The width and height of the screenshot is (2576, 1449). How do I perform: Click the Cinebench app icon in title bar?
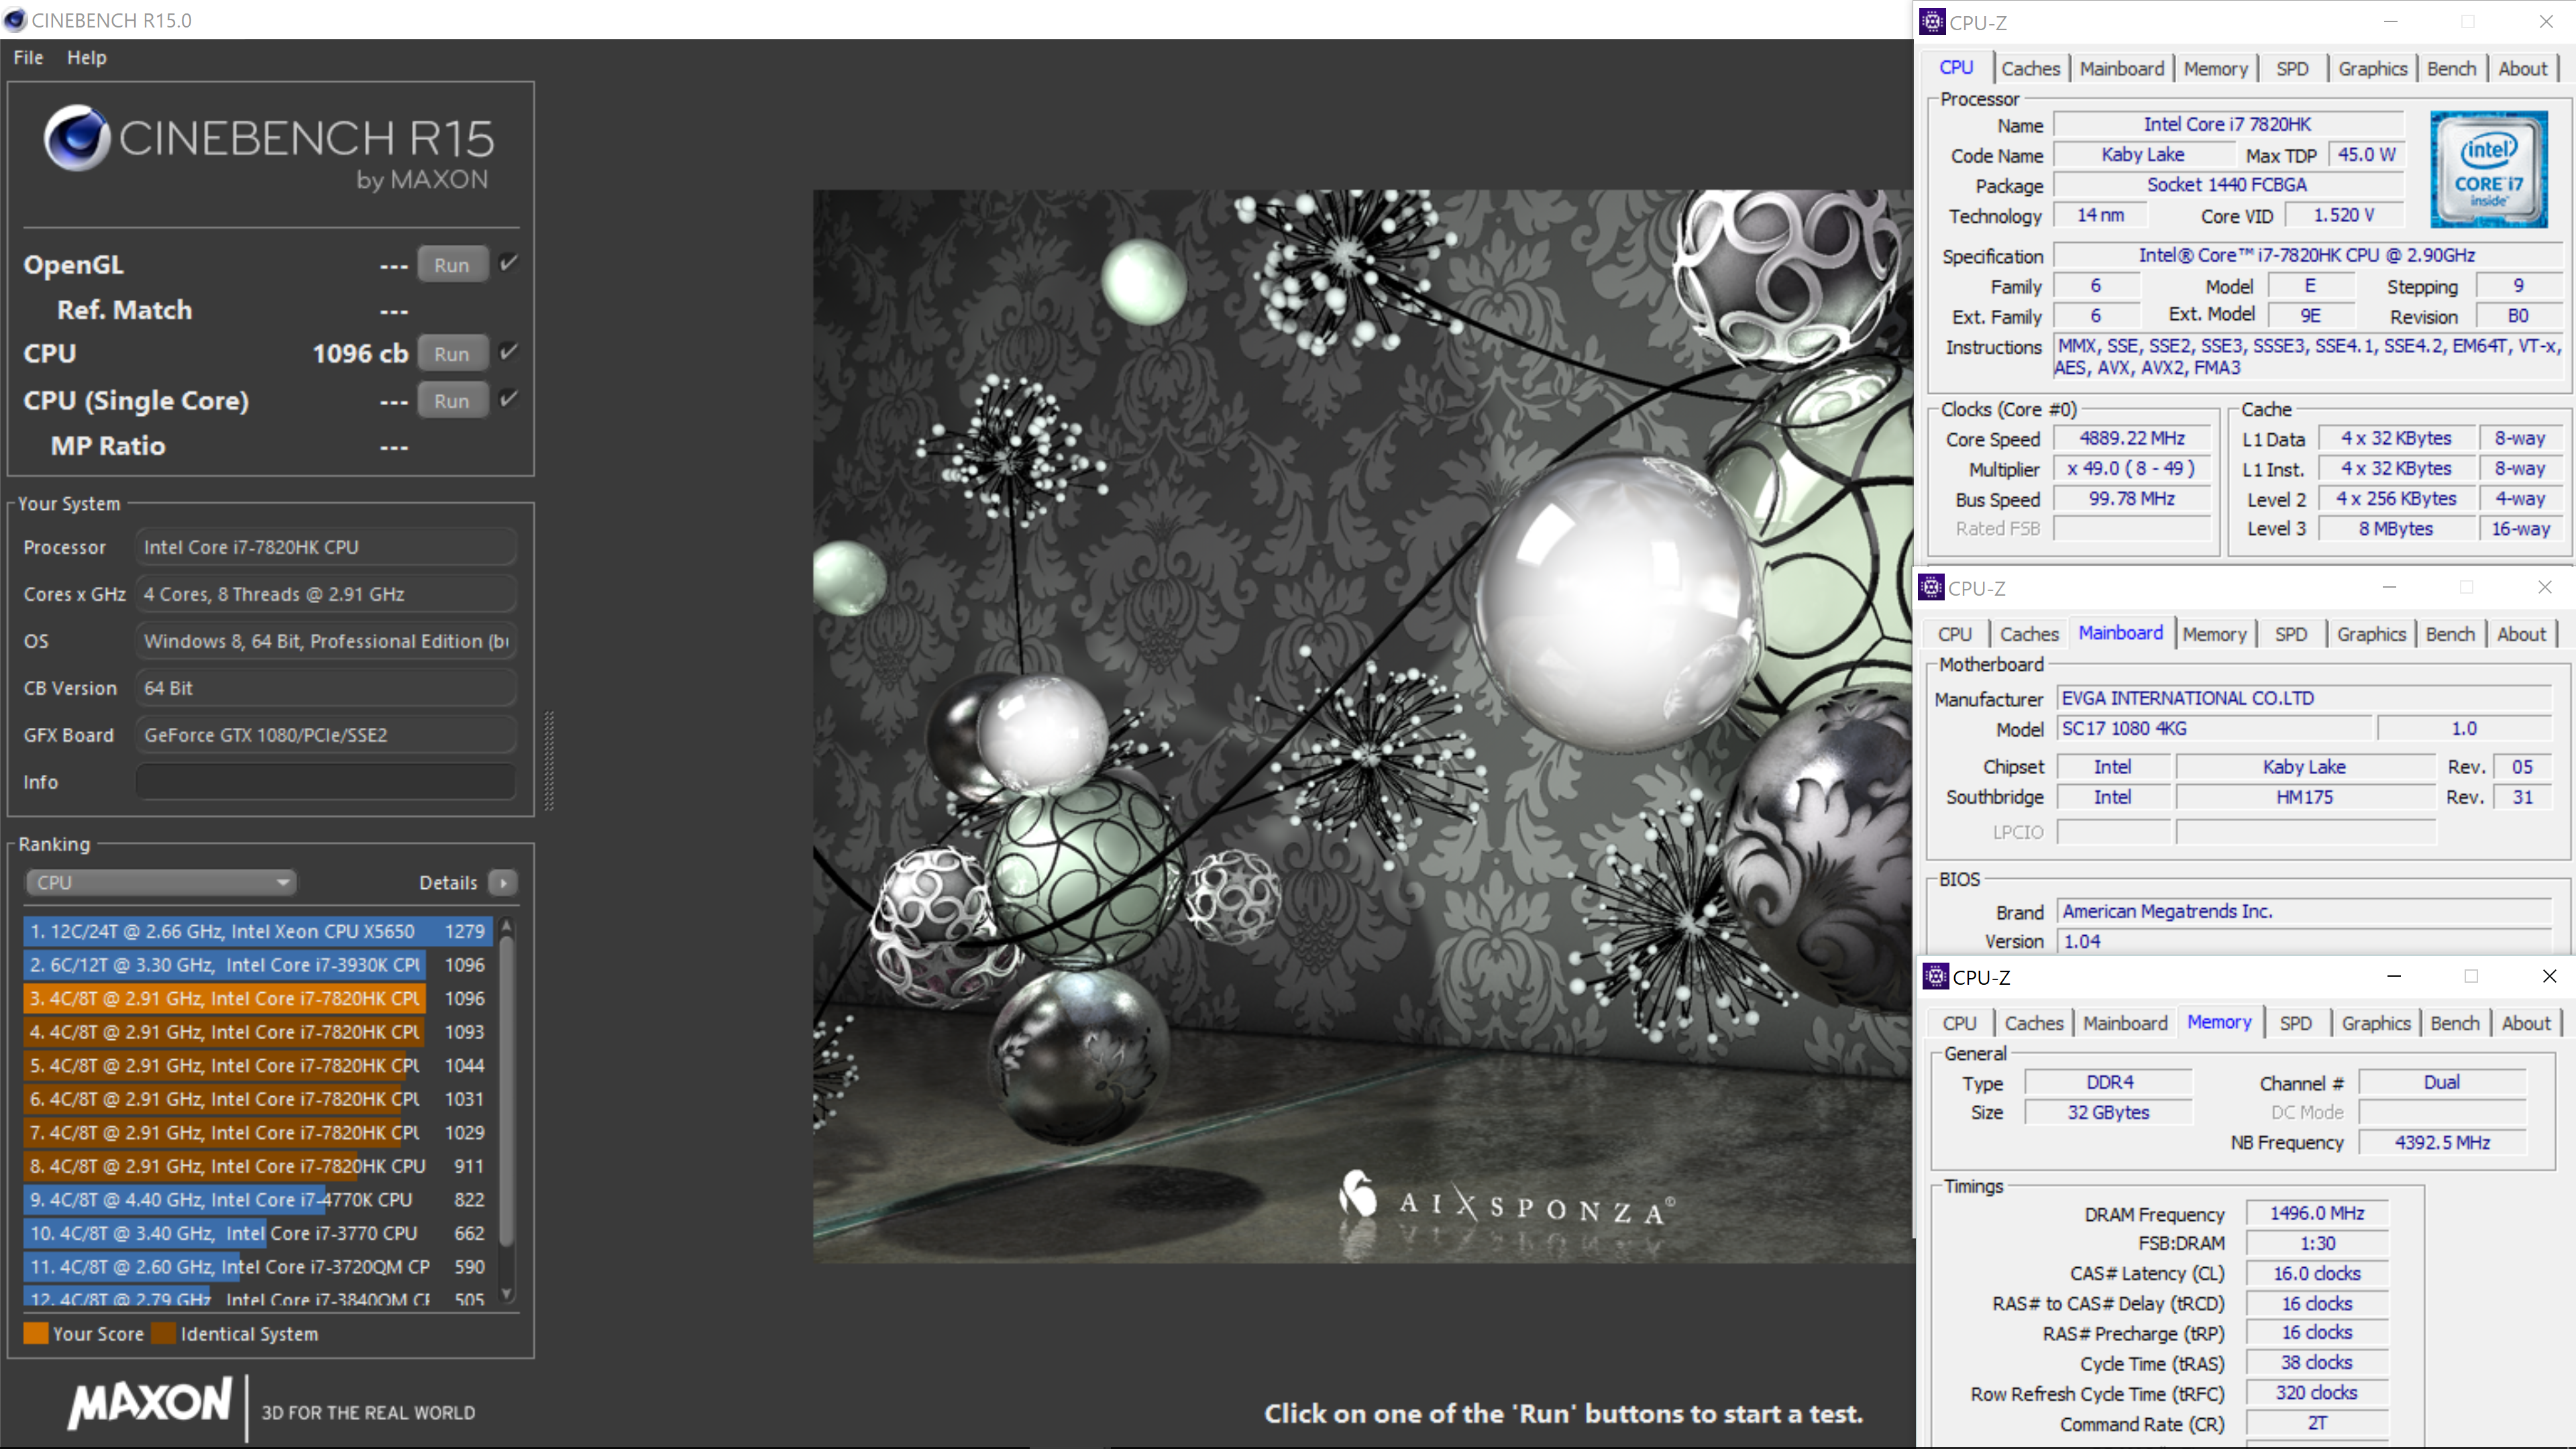point(15,20)
